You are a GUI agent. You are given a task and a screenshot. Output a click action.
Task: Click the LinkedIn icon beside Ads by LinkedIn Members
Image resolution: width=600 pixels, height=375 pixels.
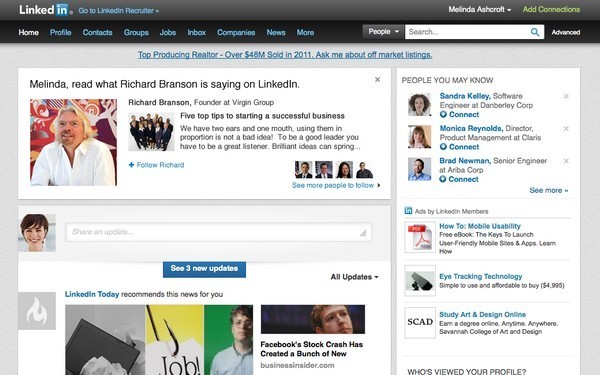click(x=408, y=210)
